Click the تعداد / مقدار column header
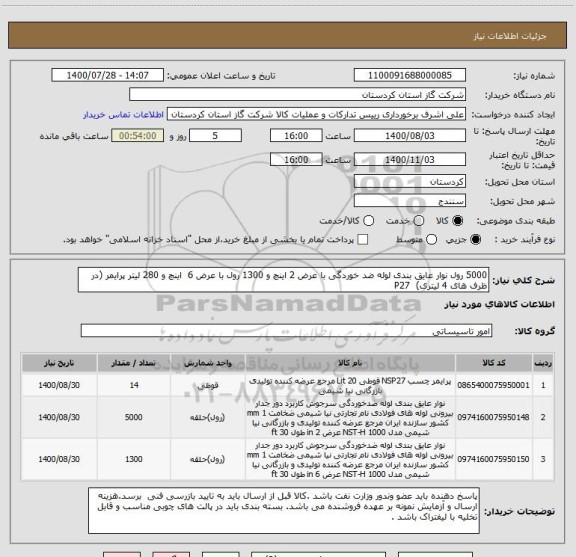Viewport: 576px width, 557px height. tap(134, 363)
